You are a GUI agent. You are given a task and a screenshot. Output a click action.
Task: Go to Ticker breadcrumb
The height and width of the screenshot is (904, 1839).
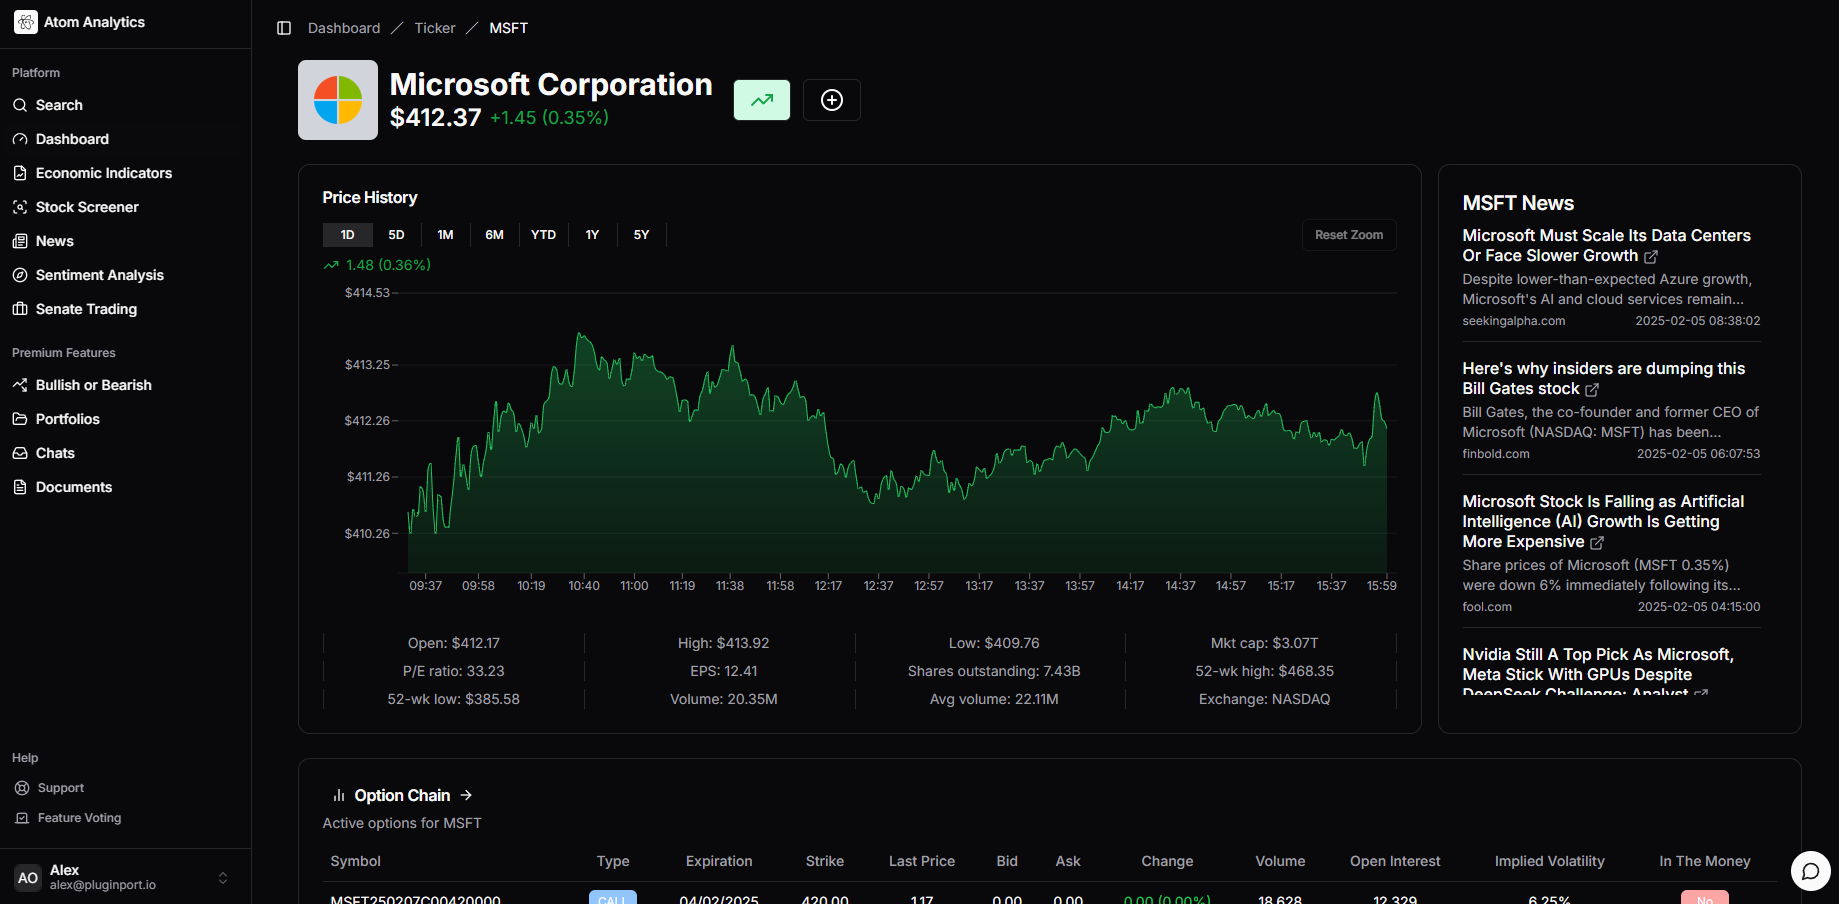435,28
